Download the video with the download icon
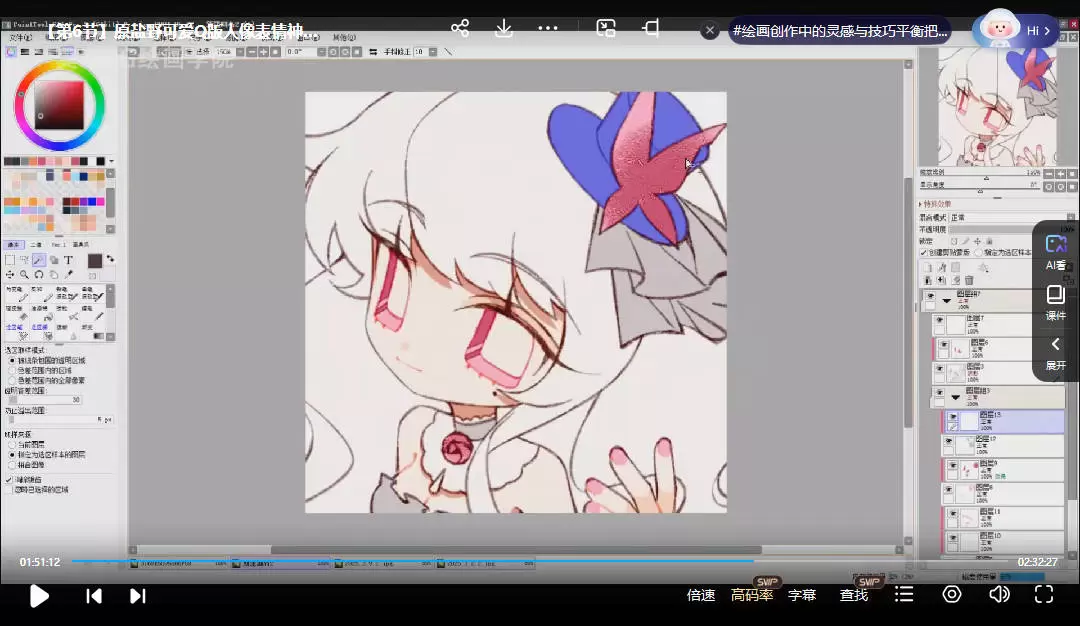The image size is (1080, 626). point(503,28)
